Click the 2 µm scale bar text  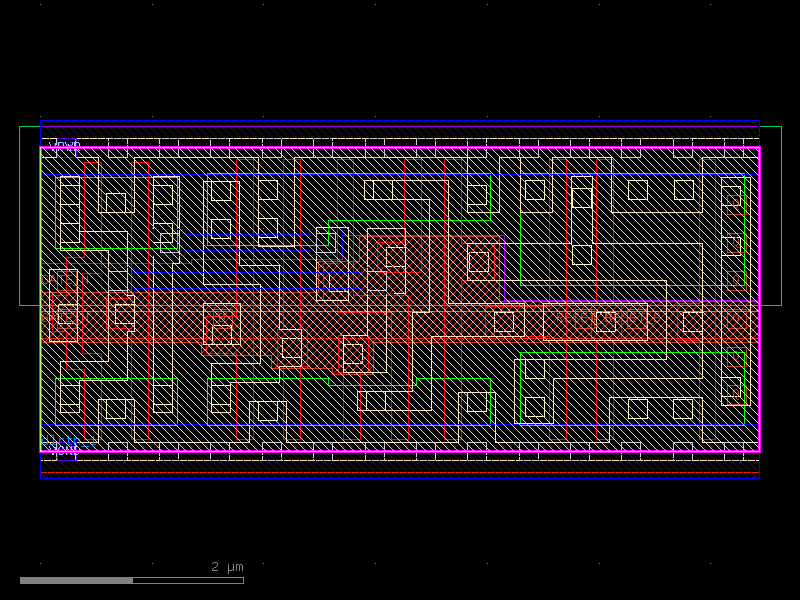227,567
